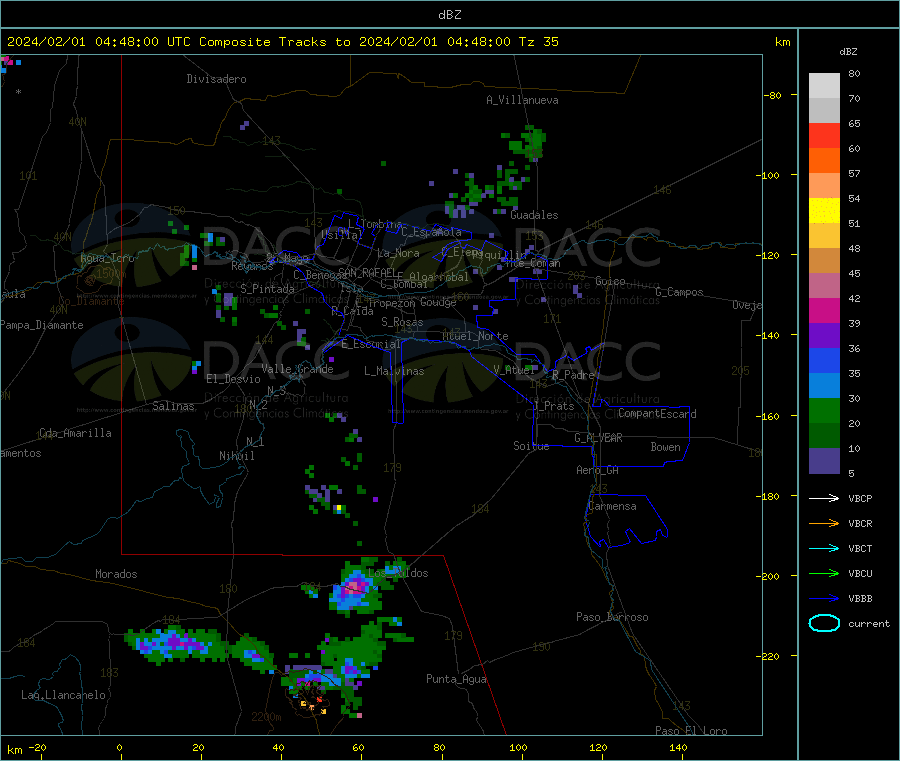This screenshot has height=761, width=900.
Task: Click the orange VBCR arrow legend icon
Action: click(824, 523)
